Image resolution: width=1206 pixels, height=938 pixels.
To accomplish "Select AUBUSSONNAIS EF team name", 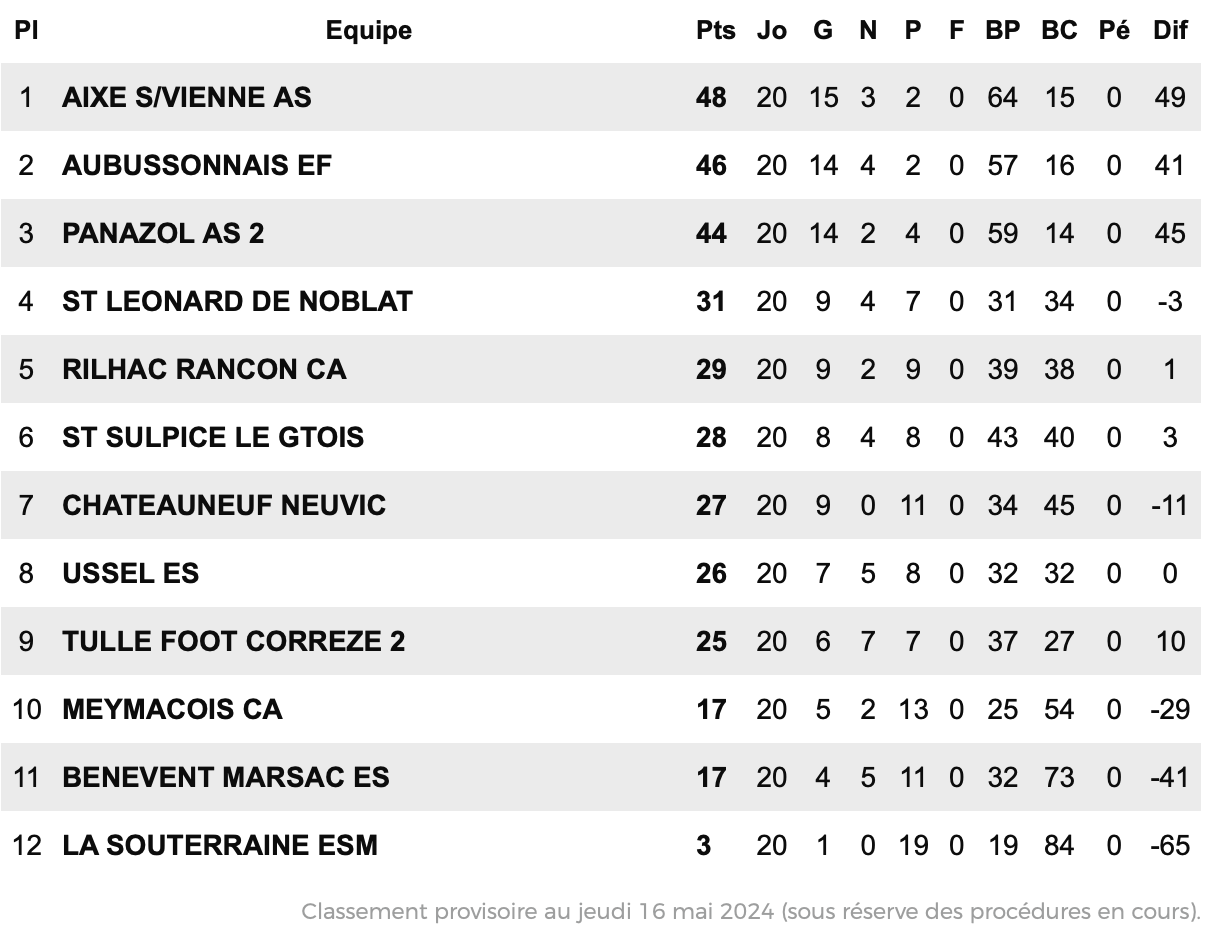I will tap(197, 165).
